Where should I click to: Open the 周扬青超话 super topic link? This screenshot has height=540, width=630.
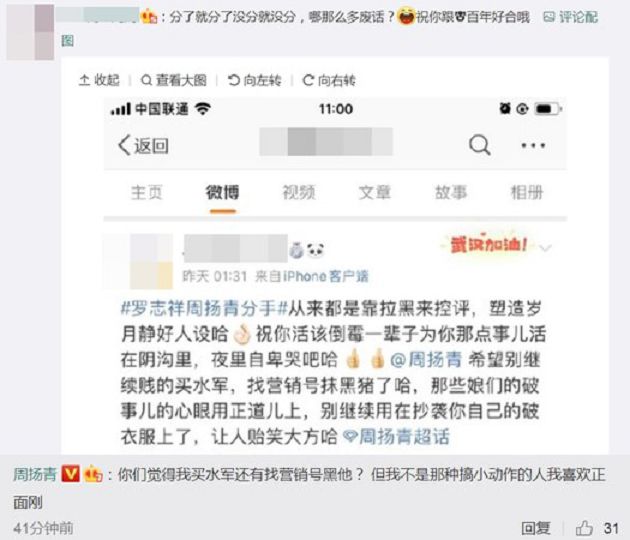396,436
